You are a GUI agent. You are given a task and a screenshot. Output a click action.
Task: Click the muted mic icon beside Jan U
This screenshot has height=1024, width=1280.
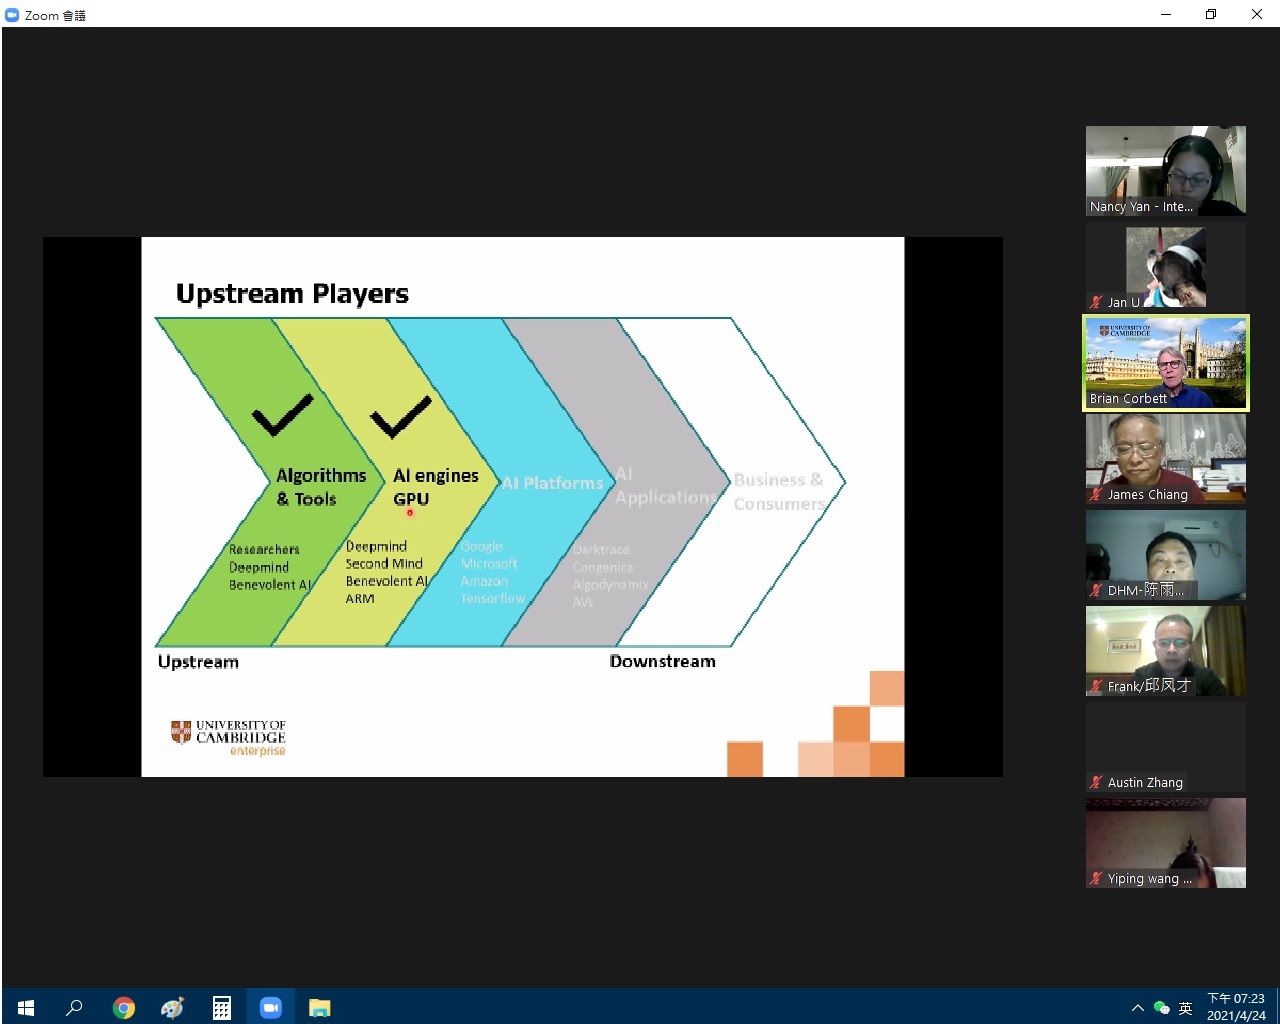(x=1096, y=302)
